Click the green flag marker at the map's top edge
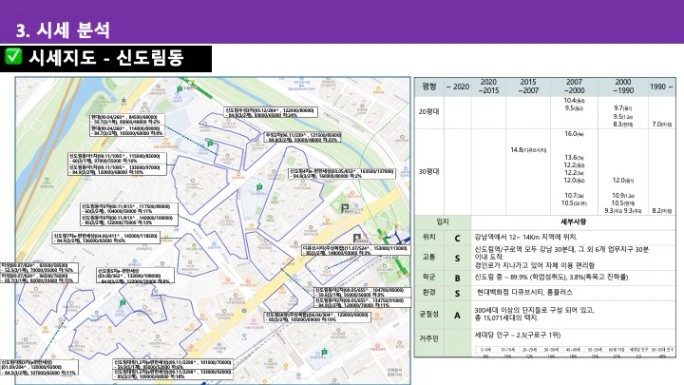The width and height of the screenshot is (684, 385). click(179, 89)
